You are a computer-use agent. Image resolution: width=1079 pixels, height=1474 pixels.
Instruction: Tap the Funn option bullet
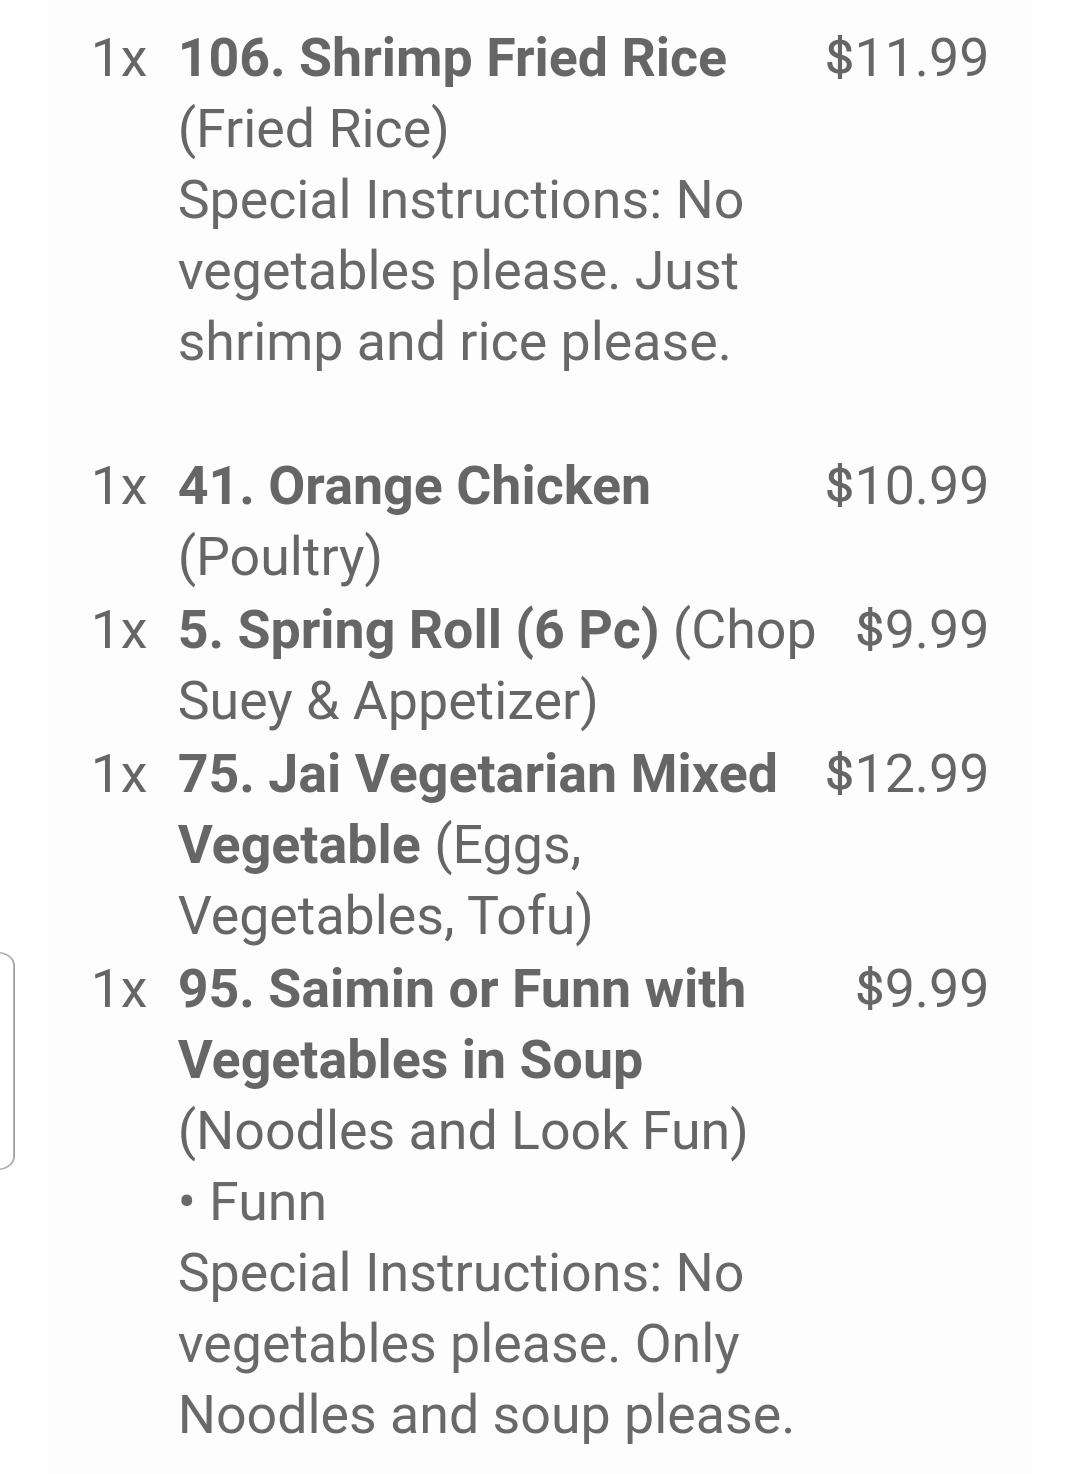point(254,1202)
